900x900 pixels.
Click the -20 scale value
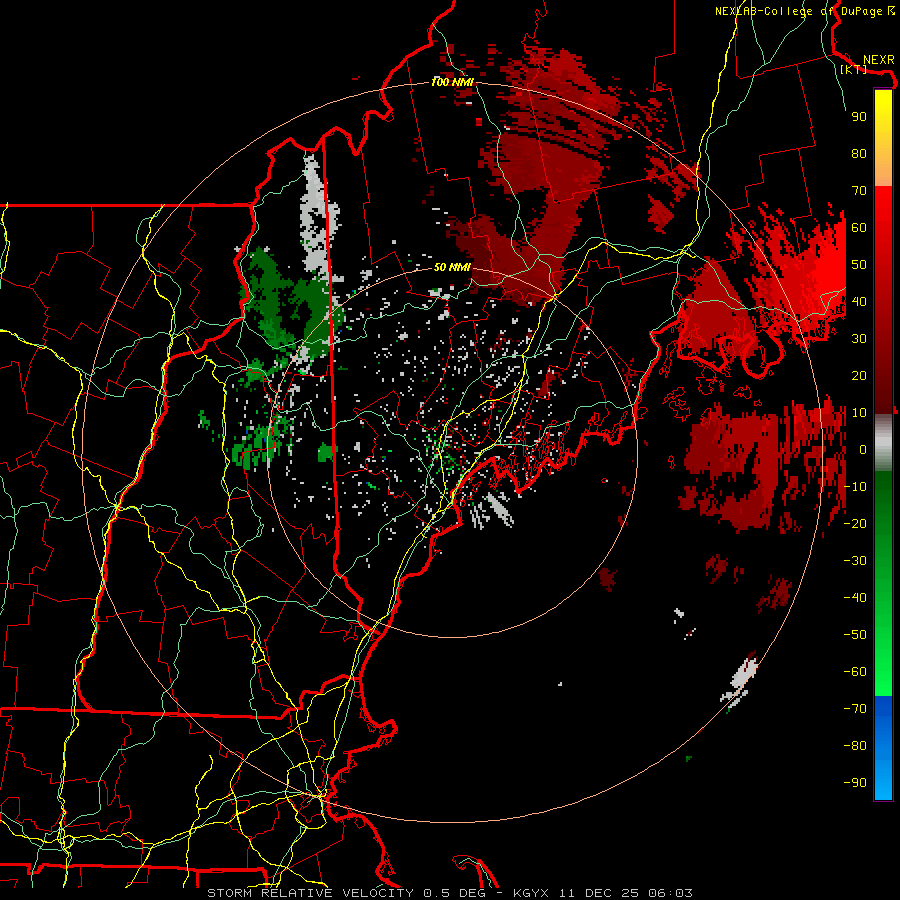coord(855,524)
